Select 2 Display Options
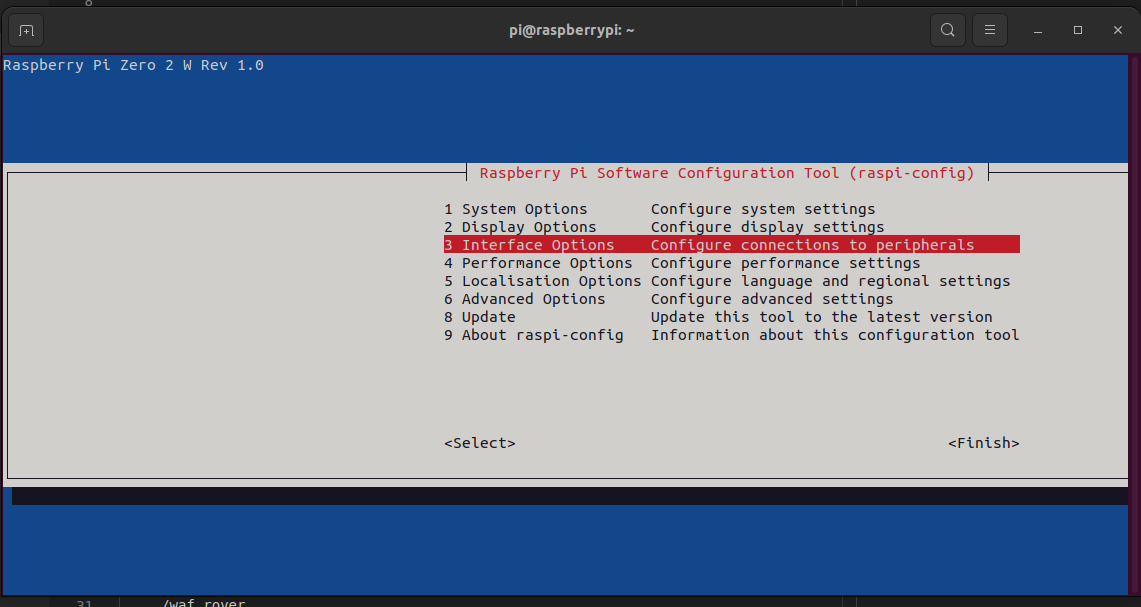This screenshot has width=1141, height=607. click(x=520, y=227)
